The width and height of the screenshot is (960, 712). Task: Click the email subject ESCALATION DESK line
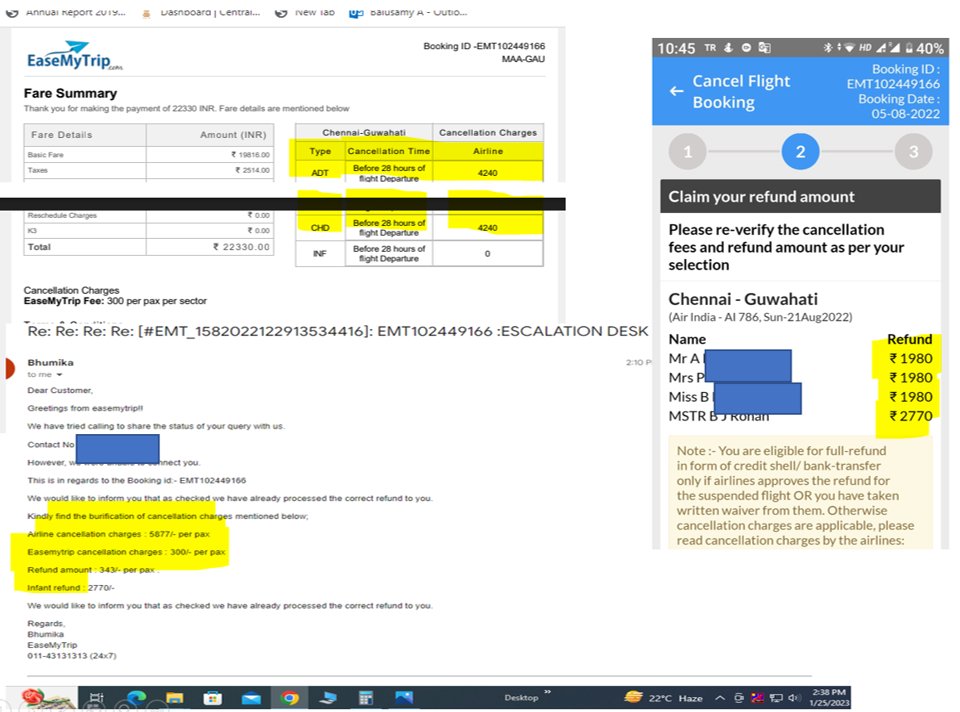(337, 331)
